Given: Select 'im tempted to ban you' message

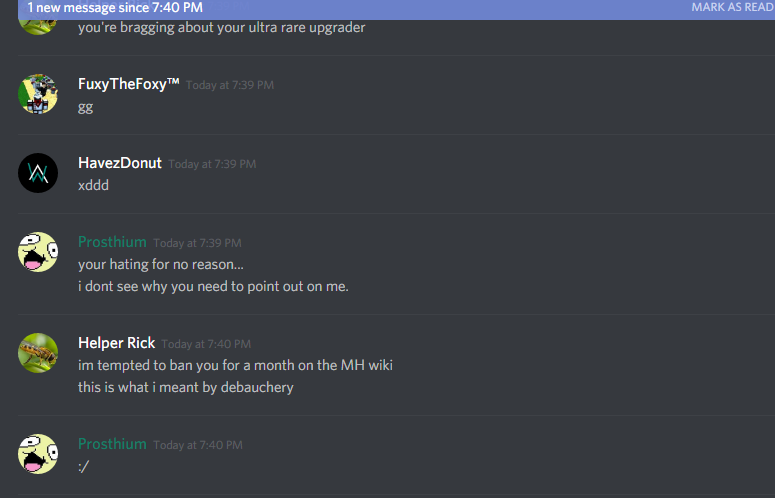Looking at the screenshot, I should pyautogui.click(x=235, y=365).
